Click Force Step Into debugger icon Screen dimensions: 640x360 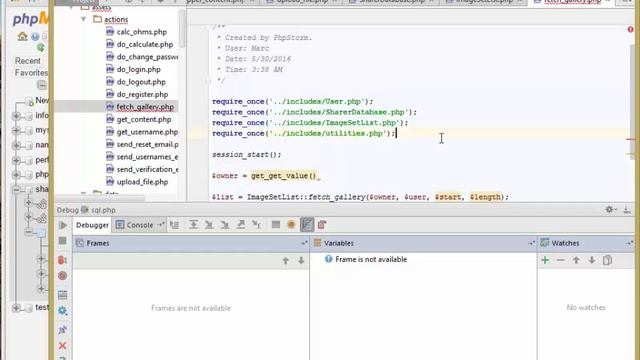[224, 225]
